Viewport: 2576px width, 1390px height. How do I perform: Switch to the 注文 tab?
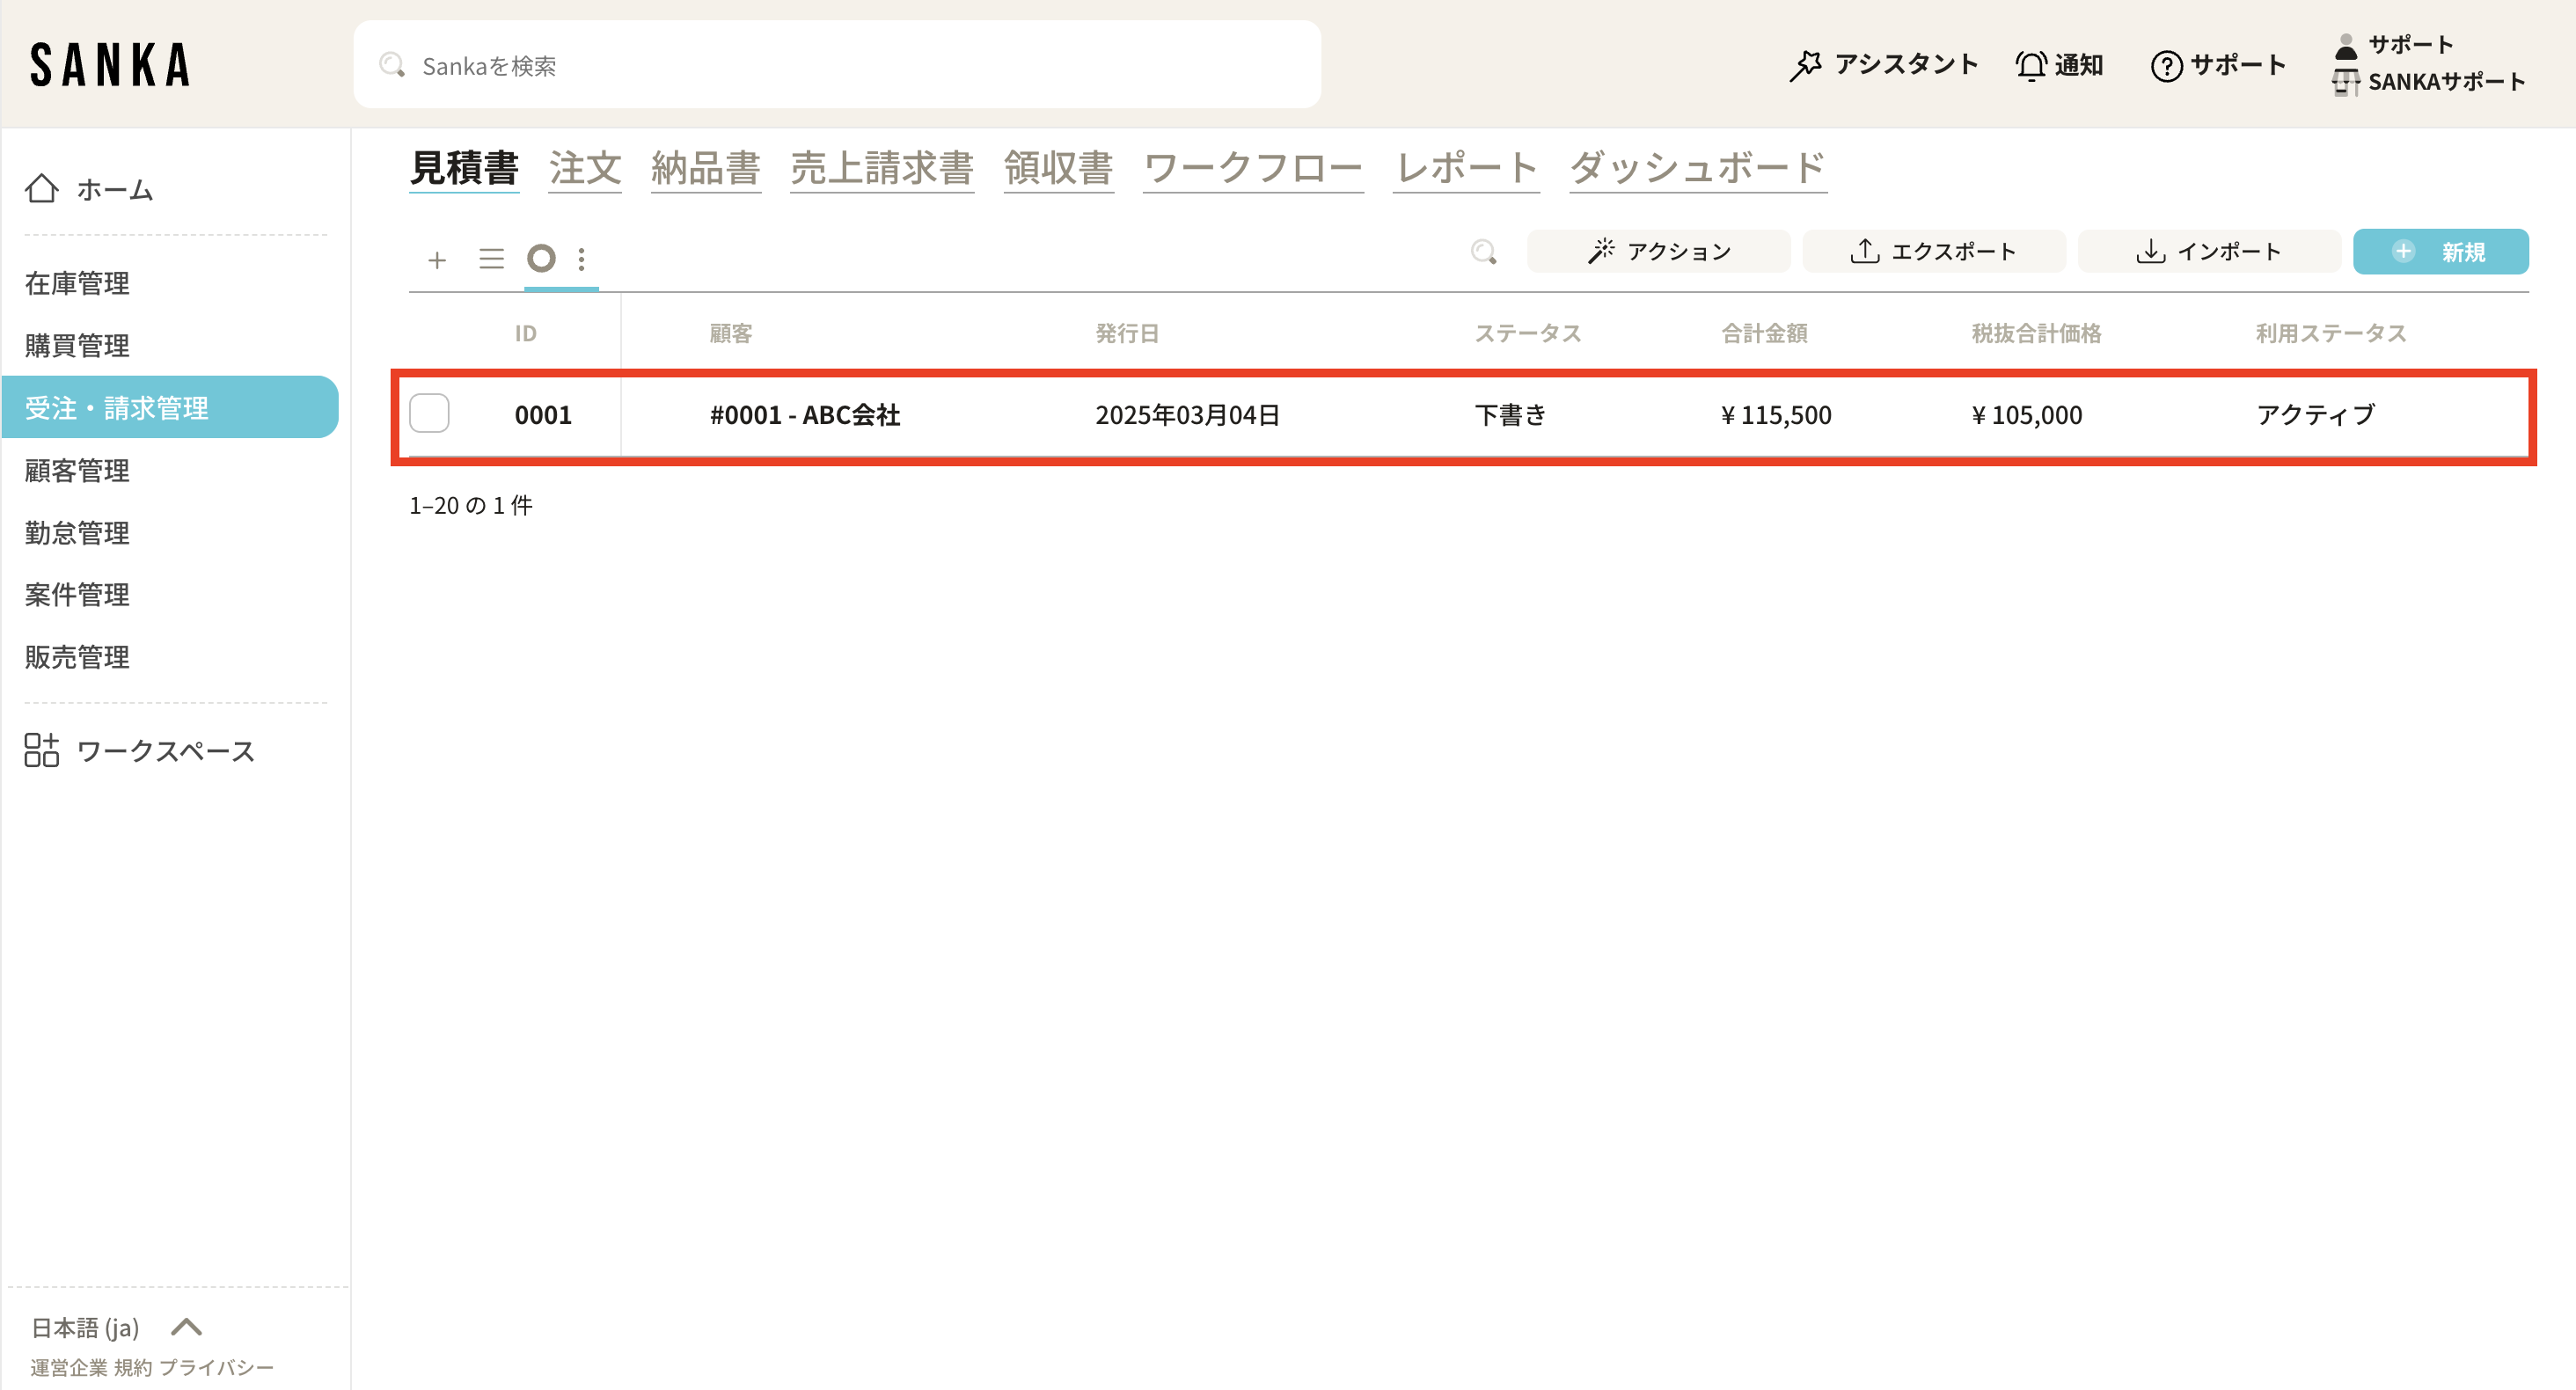(585, 168)
